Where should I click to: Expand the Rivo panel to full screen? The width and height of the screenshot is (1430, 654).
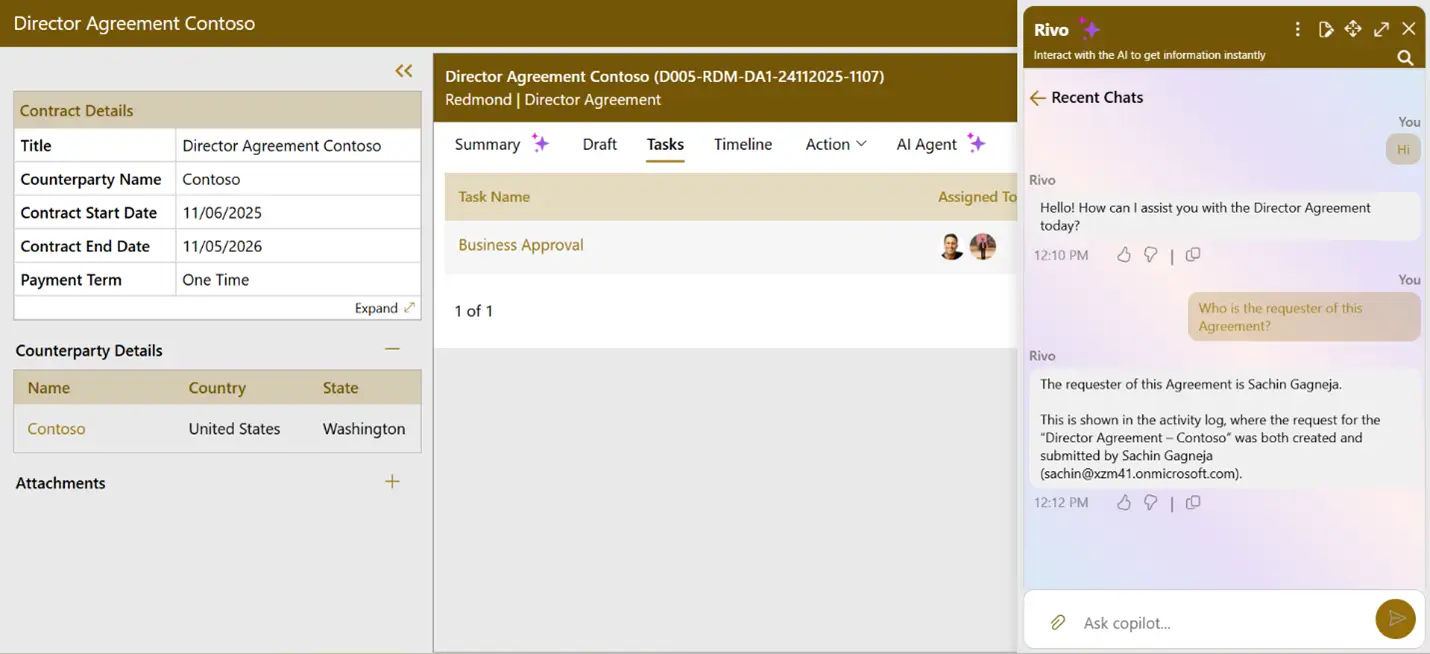pyautogui.click(x=1381, y=28)
